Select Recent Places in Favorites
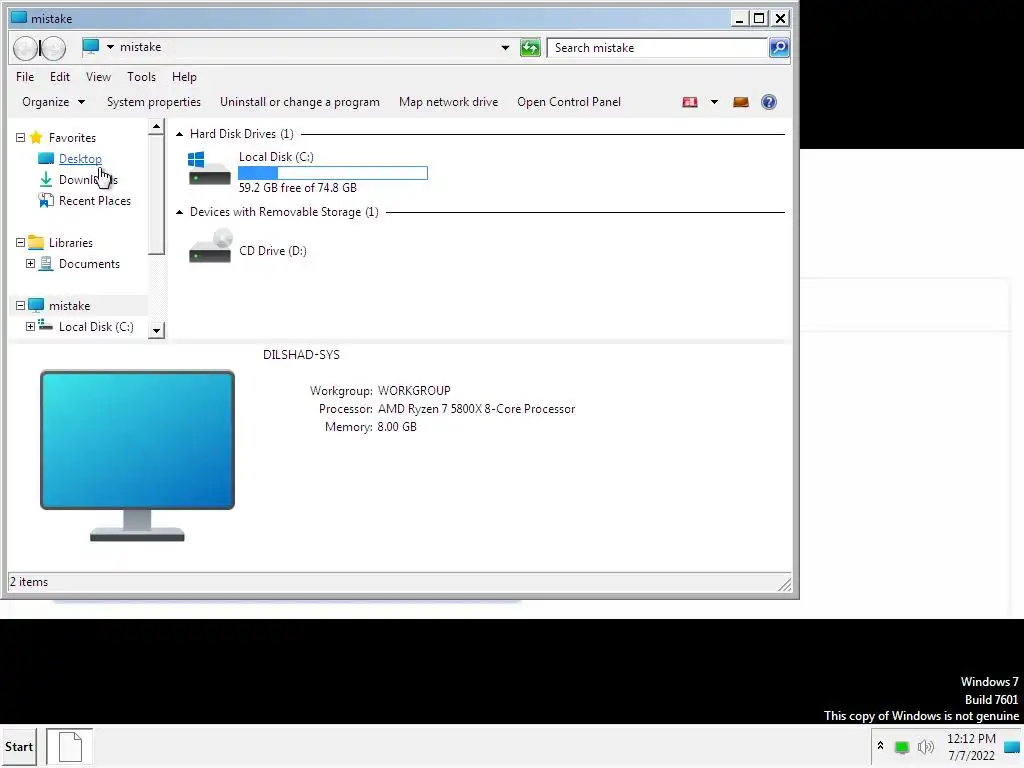Screen dimensions: 1024x768 (95, 200)
